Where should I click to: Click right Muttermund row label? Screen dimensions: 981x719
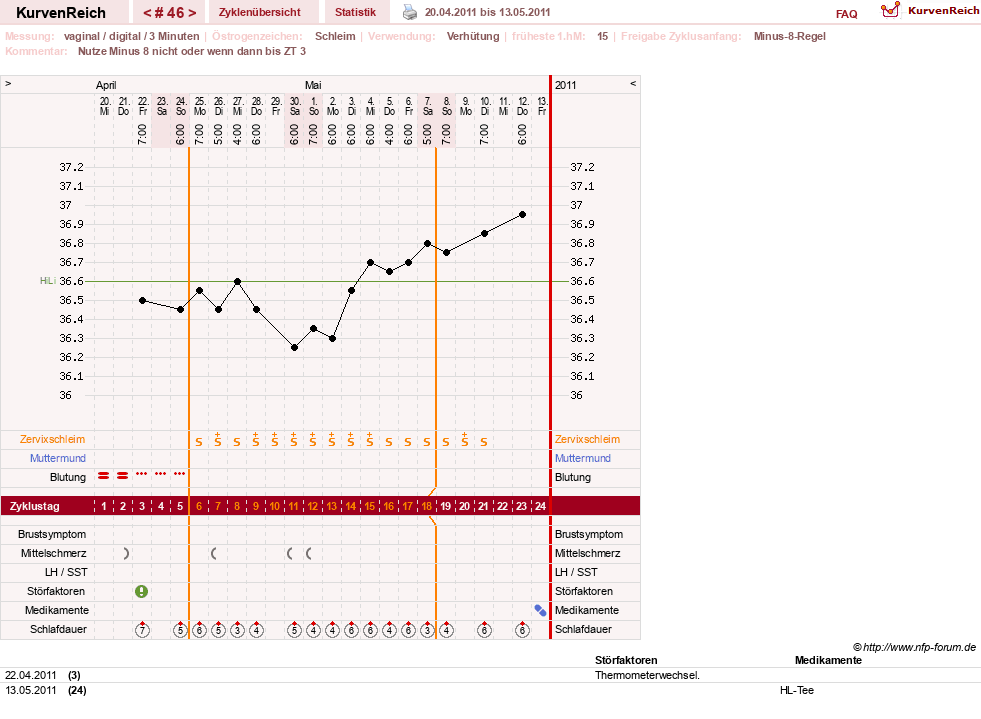583,458
